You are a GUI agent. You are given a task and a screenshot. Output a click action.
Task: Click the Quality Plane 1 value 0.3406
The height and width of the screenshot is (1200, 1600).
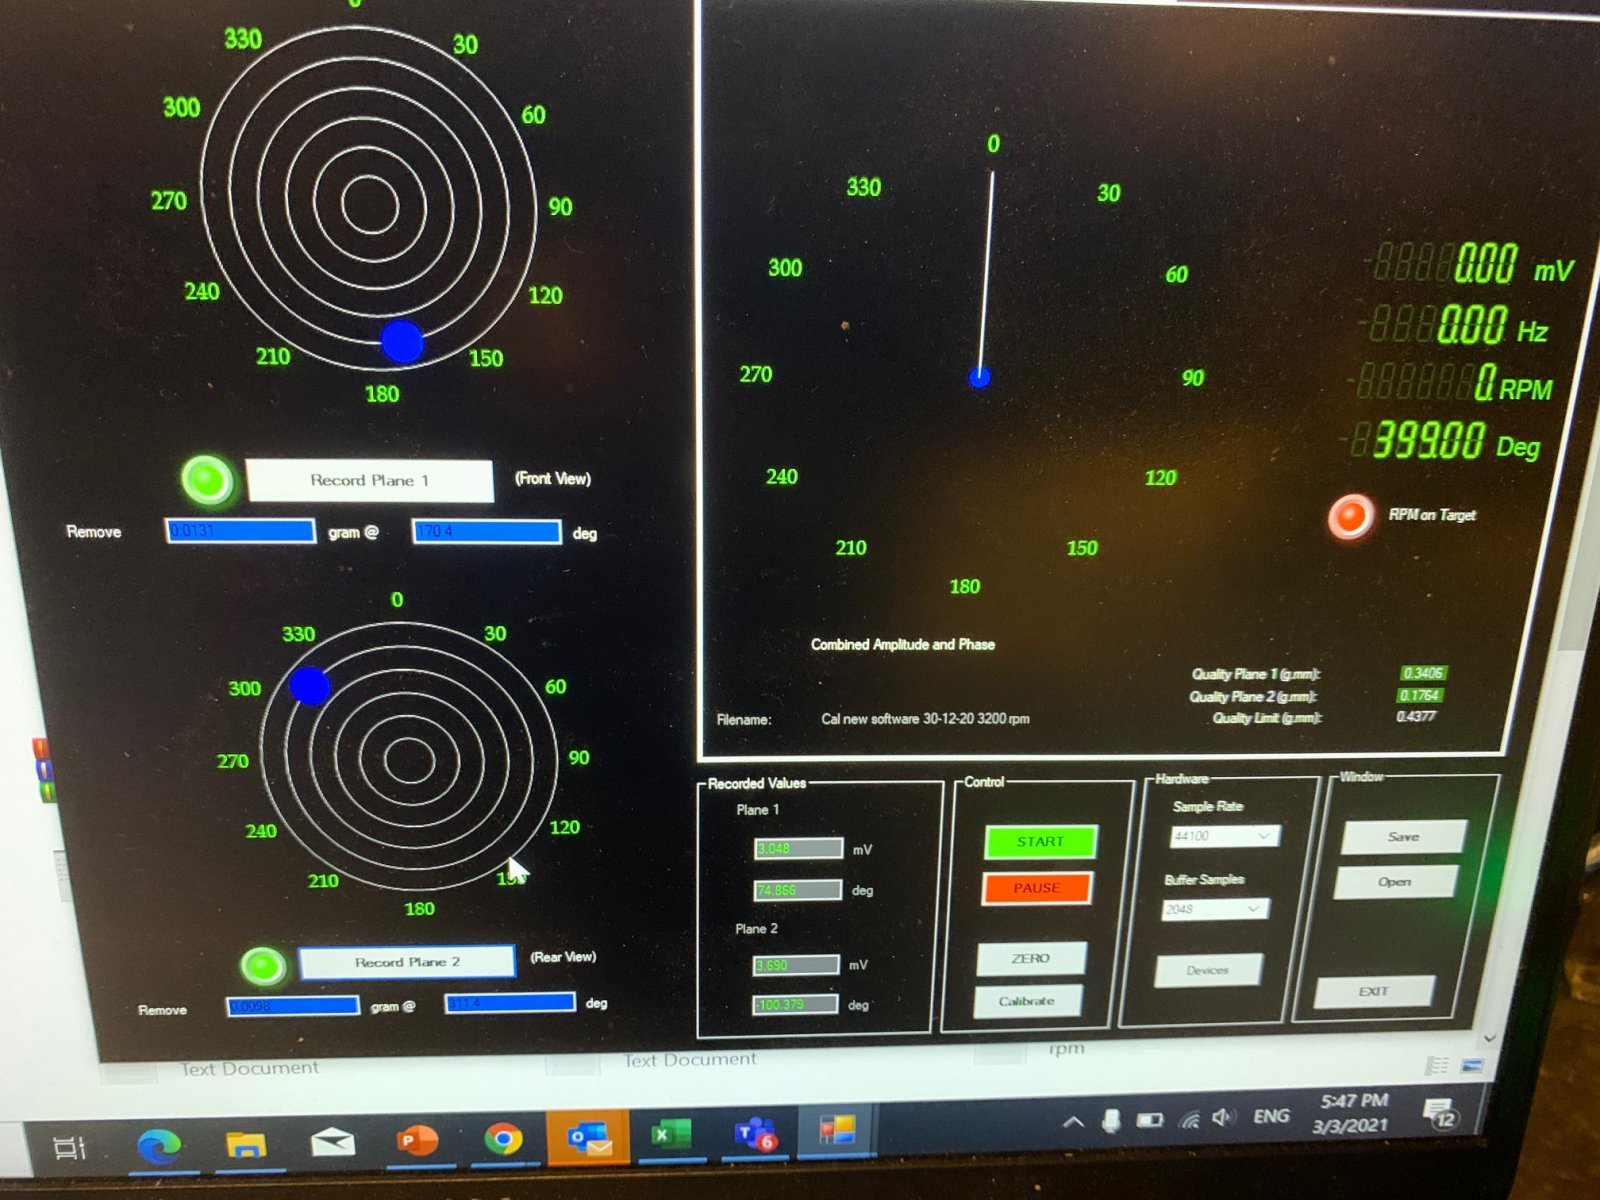click(x=1422, y=673)
